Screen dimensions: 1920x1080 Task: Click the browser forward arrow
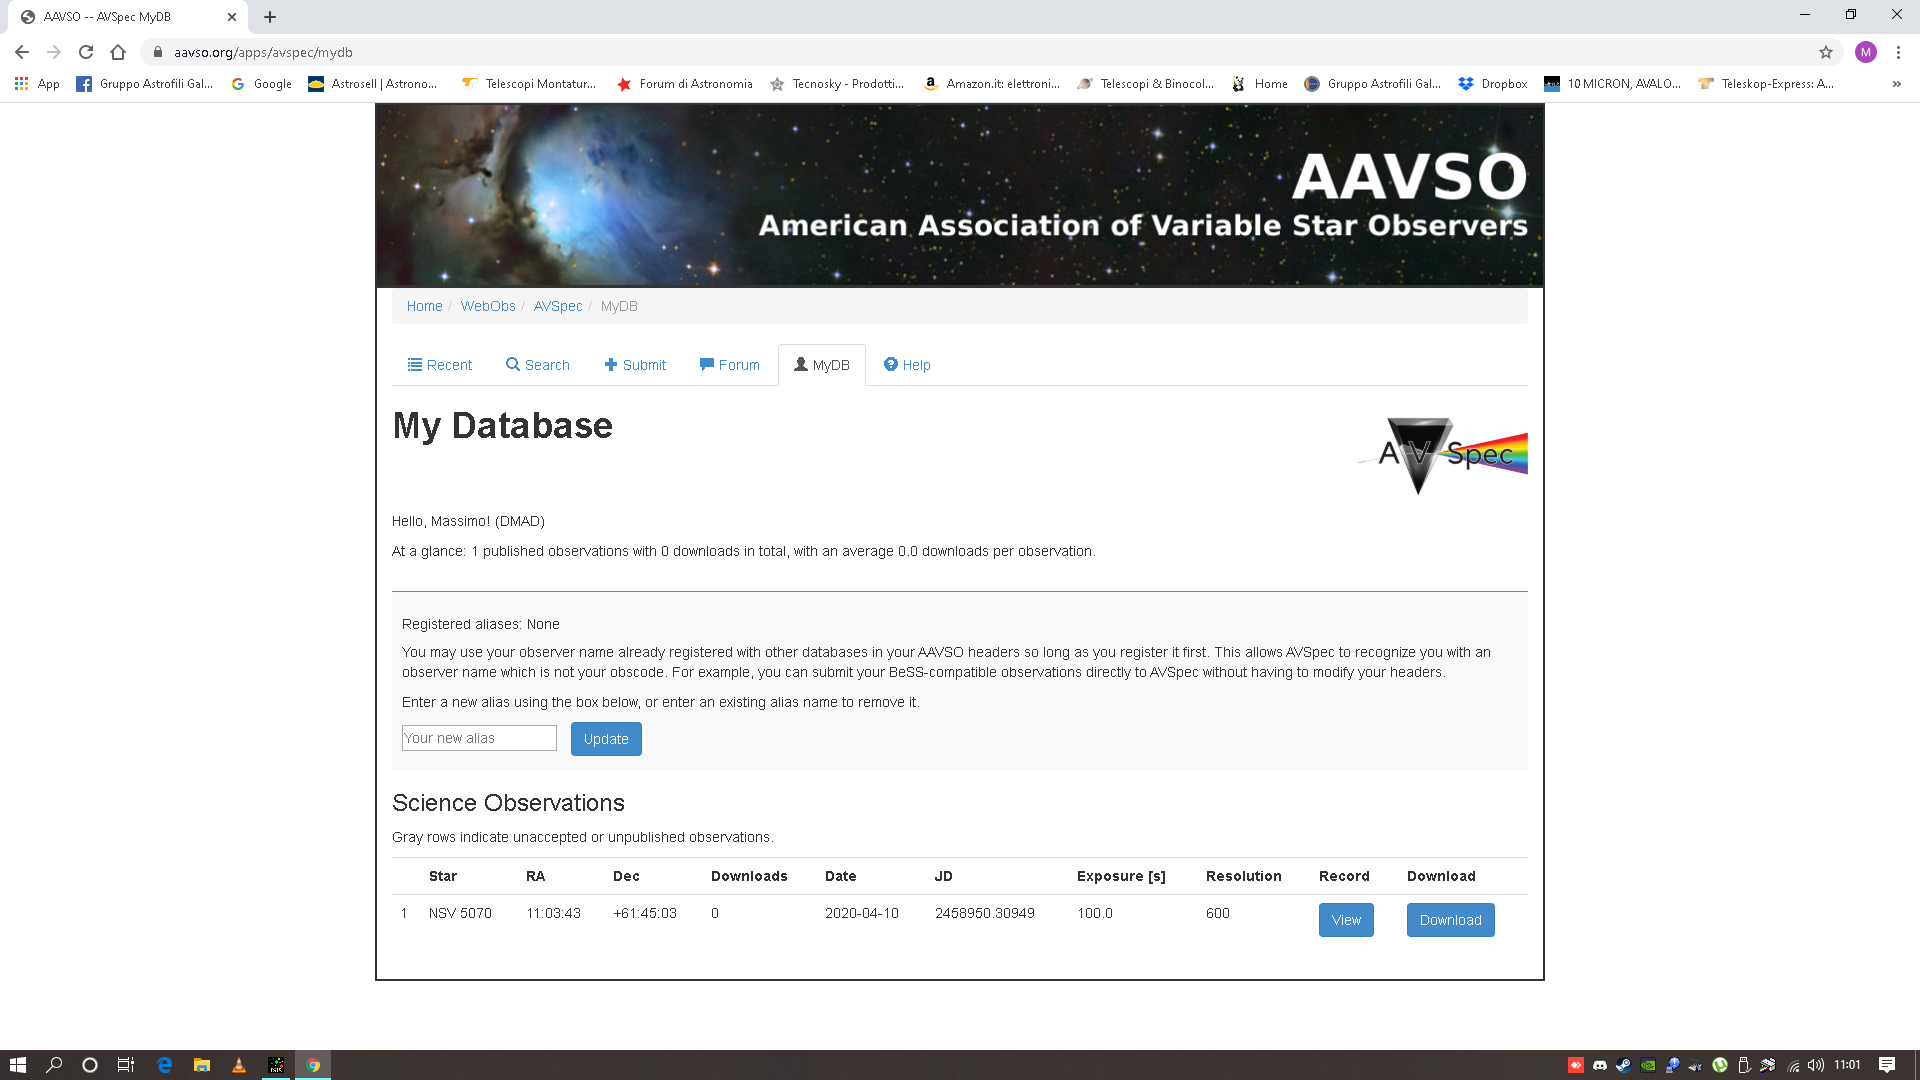tap(54, 52)
